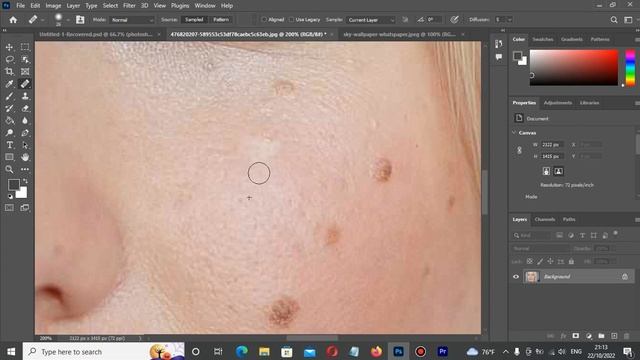Select the Paint Bucket tool

(9, 121)
